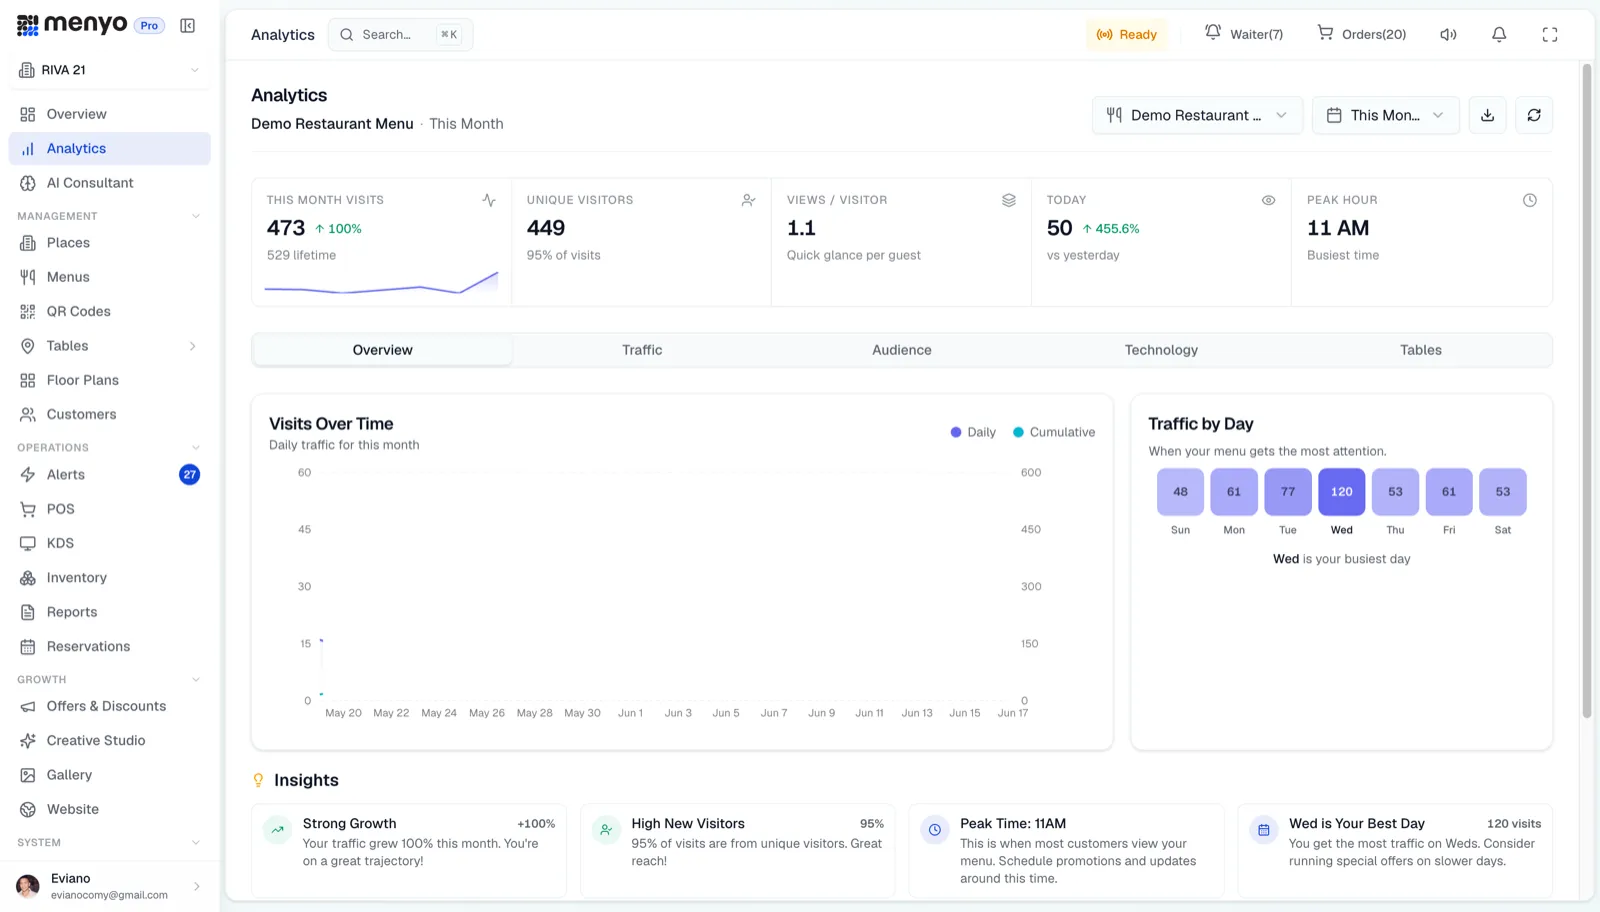Open the Eviano account menu chevron
1600x912 pixels.
[196, 886]
